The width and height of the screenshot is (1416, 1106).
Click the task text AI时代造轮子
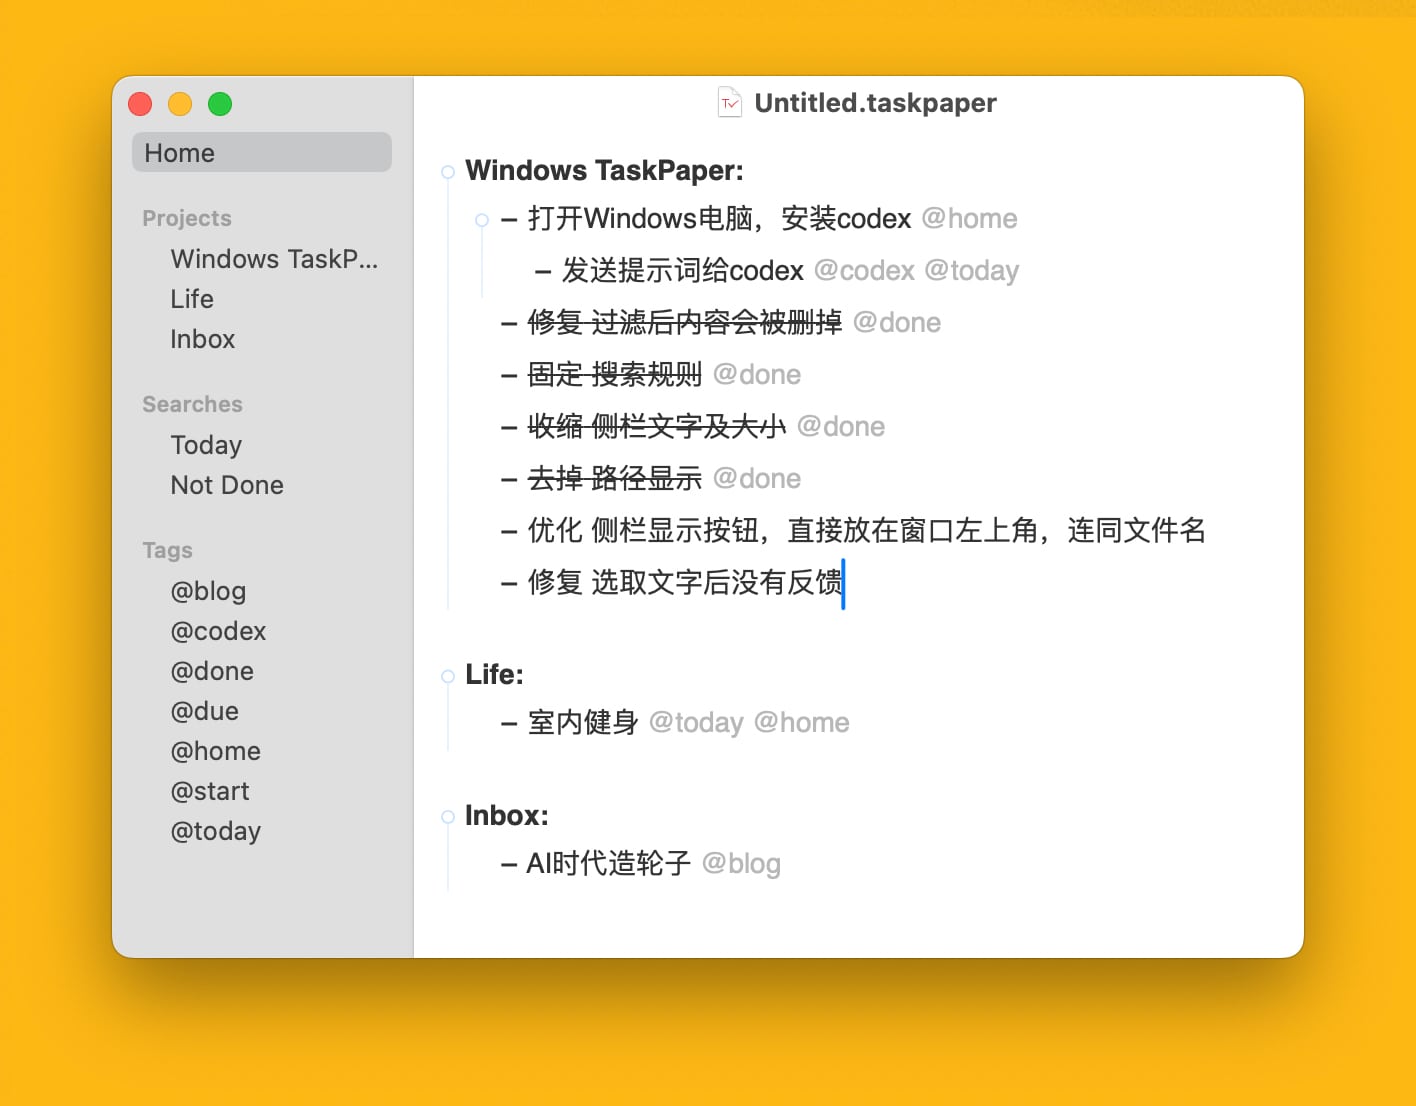[609, 863]
